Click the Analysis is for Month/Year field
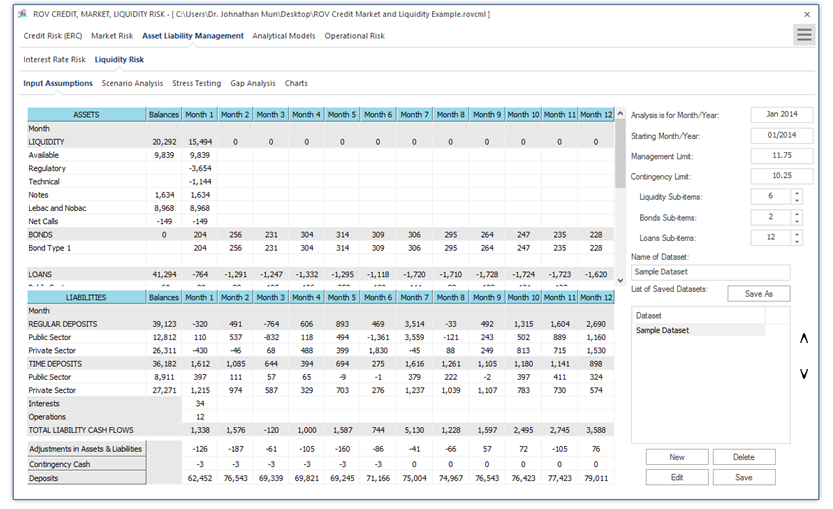 pyautogui.click(x=781, y=114)
